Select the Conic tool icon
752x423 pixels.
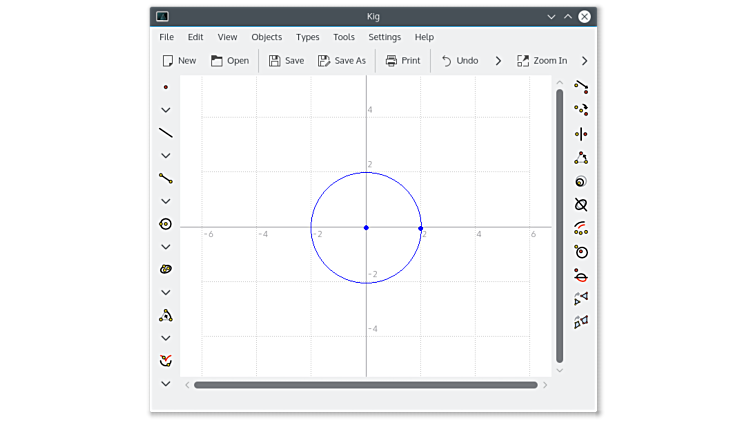166,269
